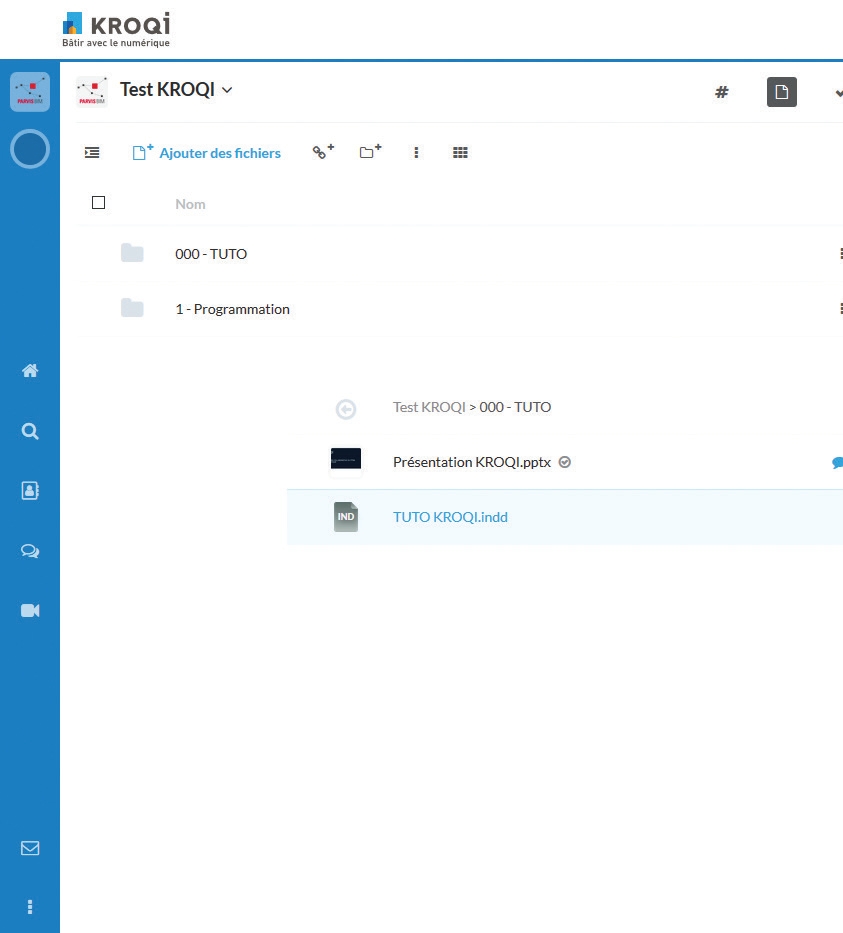This screenshot has height=933, width=843.
Task: Toggle the indented list panel icon
Action: click(92, 153)
